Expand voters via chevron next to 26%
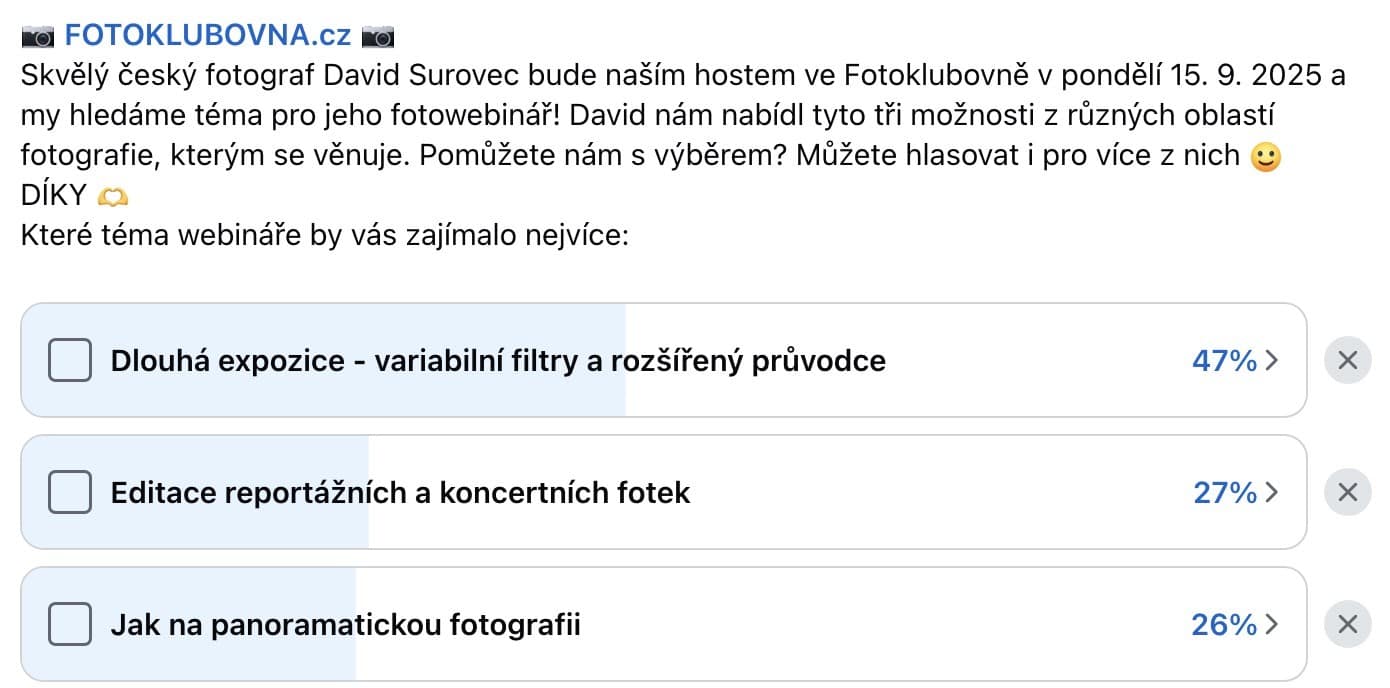 pyautogui.click(x=1272, y=626)
